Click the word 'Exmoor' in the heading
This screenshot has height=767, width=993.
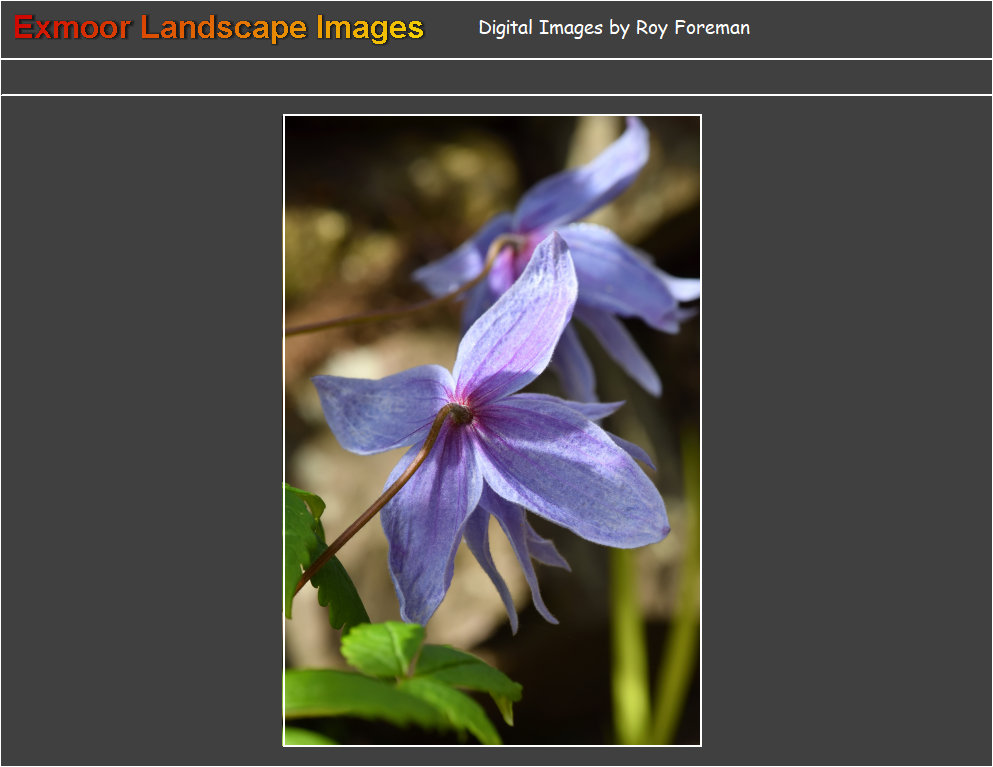point(72,28)
